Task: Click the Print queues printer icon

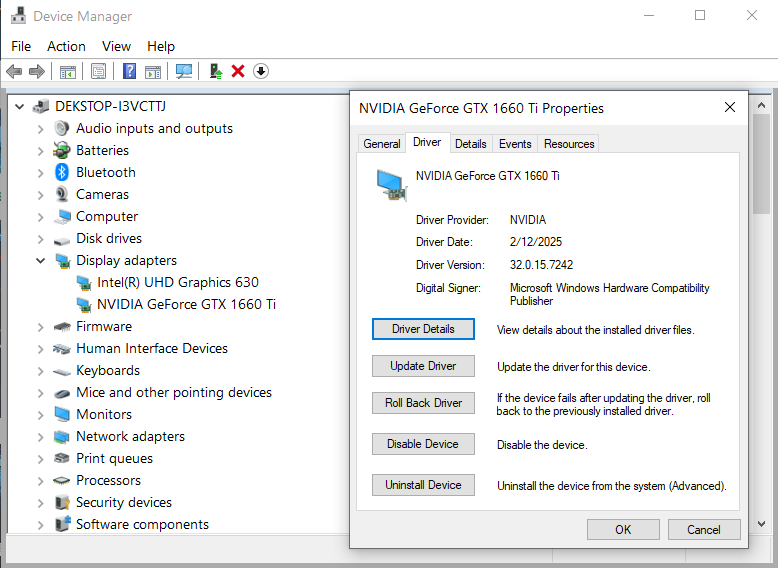Action: point(62,458)
